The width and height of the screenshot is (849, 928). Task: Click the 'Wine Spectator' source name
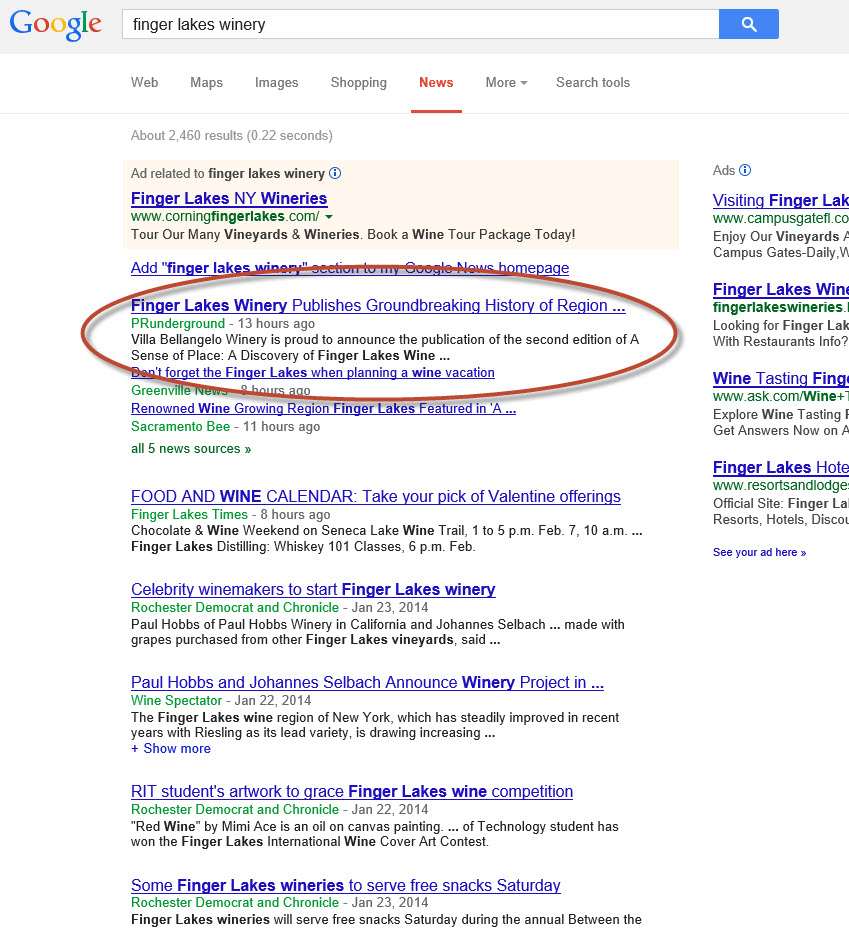pos(176,701)
